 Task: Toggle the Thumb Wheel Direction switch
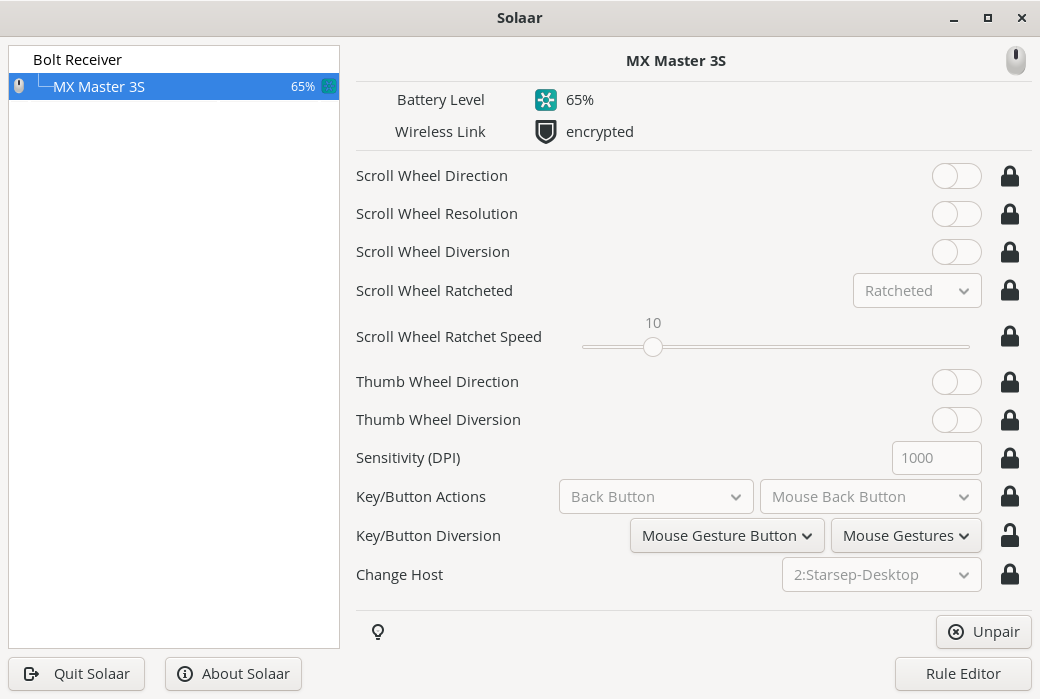tap(956, 382)
